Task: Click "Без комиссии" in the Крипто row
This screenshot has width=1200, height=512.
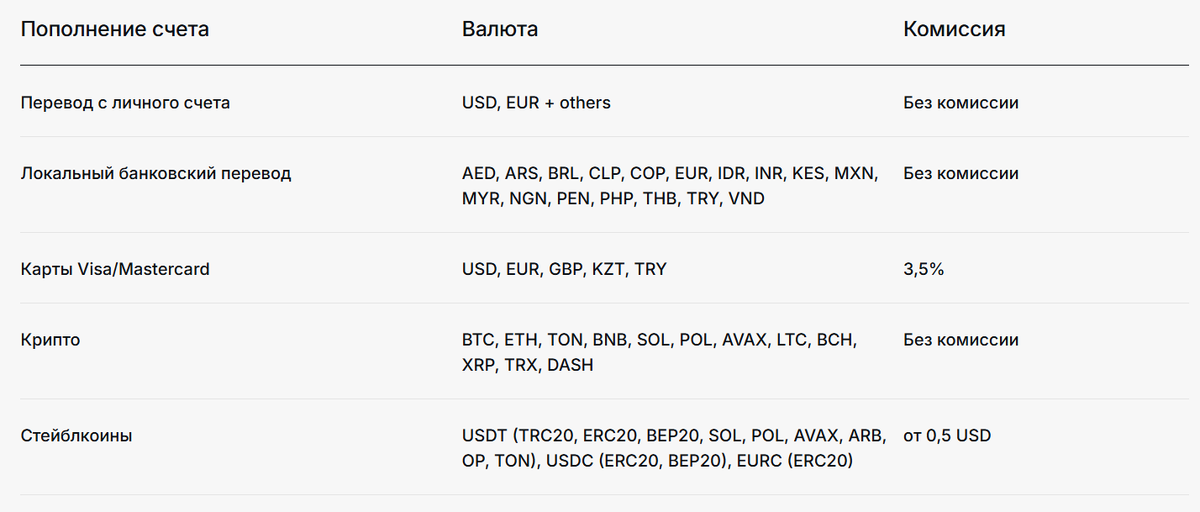Action: pos(961,340)
